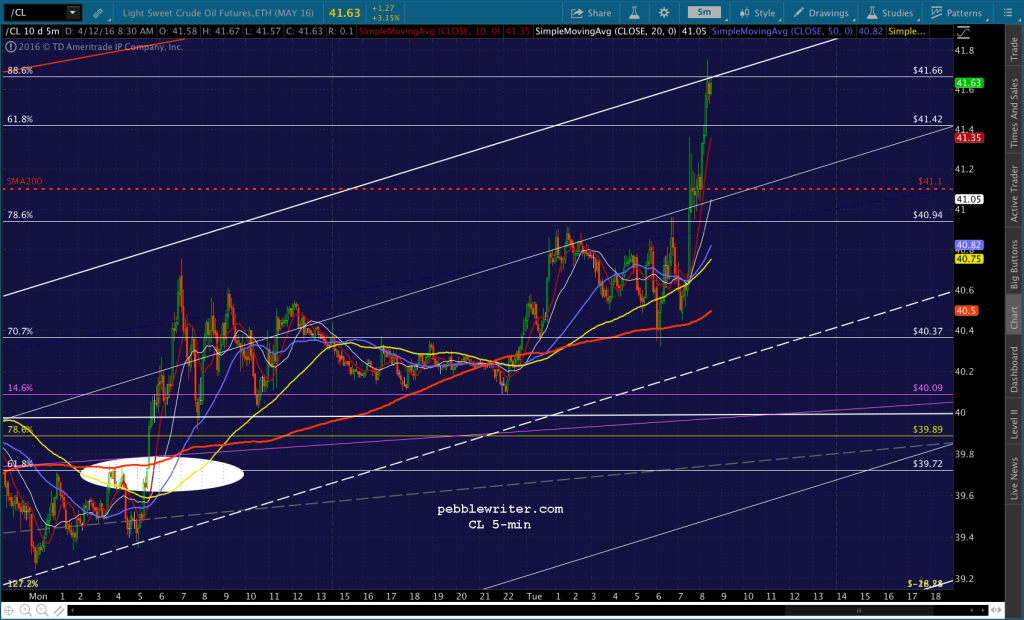
Task: Select the $39.89 level label
Action: tap(927, 429)
